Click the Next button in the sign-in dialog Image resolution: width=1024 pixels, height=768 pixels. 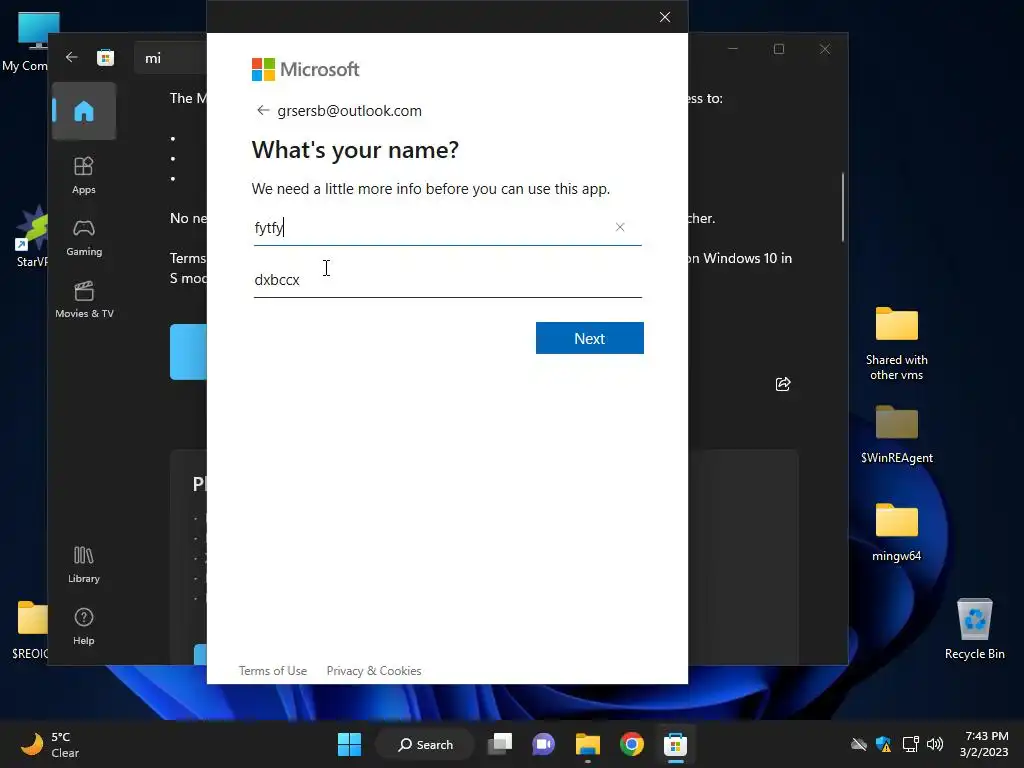point(589,338)
